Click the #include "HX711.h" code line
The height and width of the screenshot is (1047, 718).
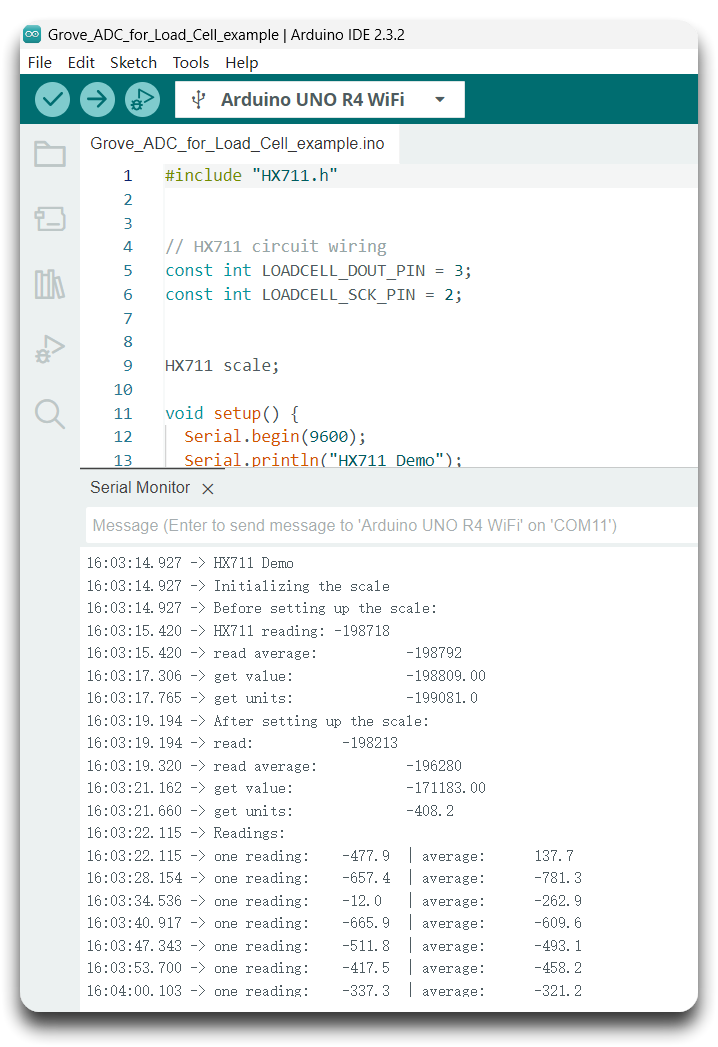click(x=251, y=176)
